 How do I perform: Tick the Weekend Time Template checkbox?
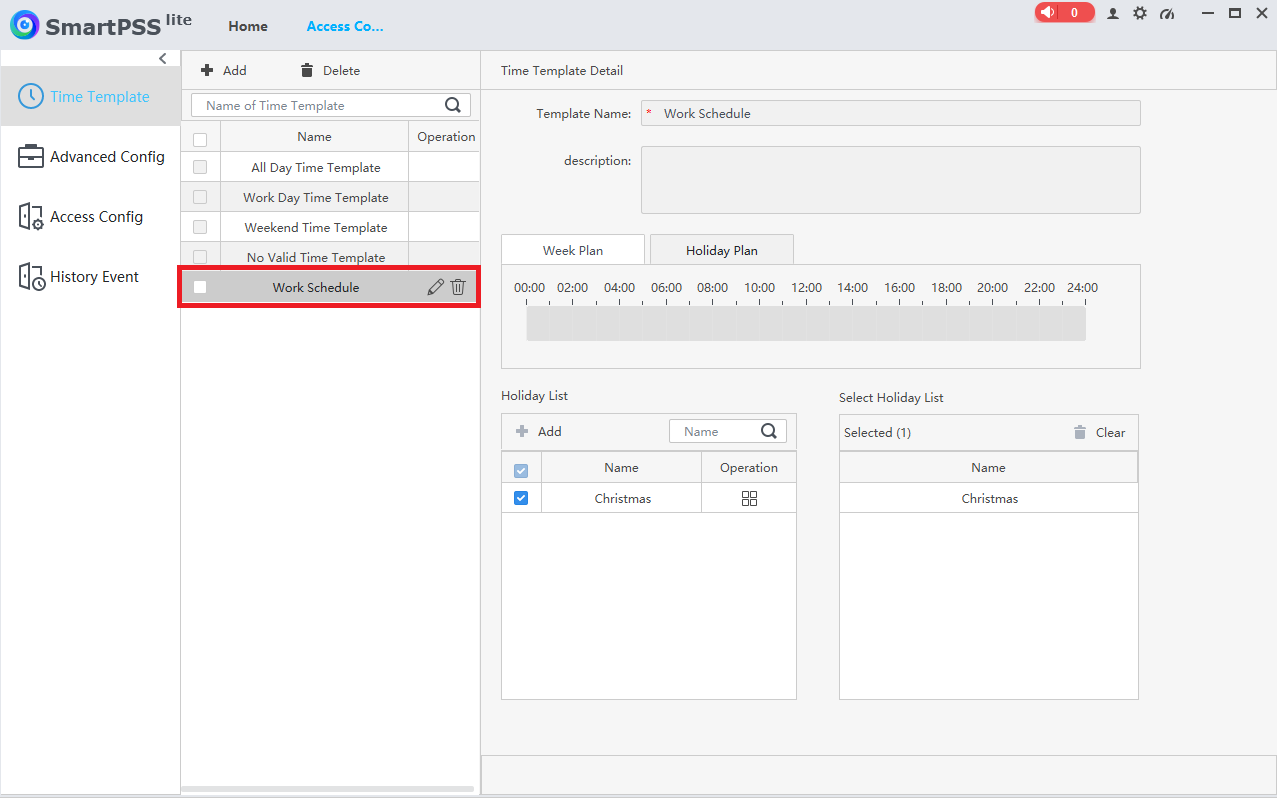[x=200, y=227]
